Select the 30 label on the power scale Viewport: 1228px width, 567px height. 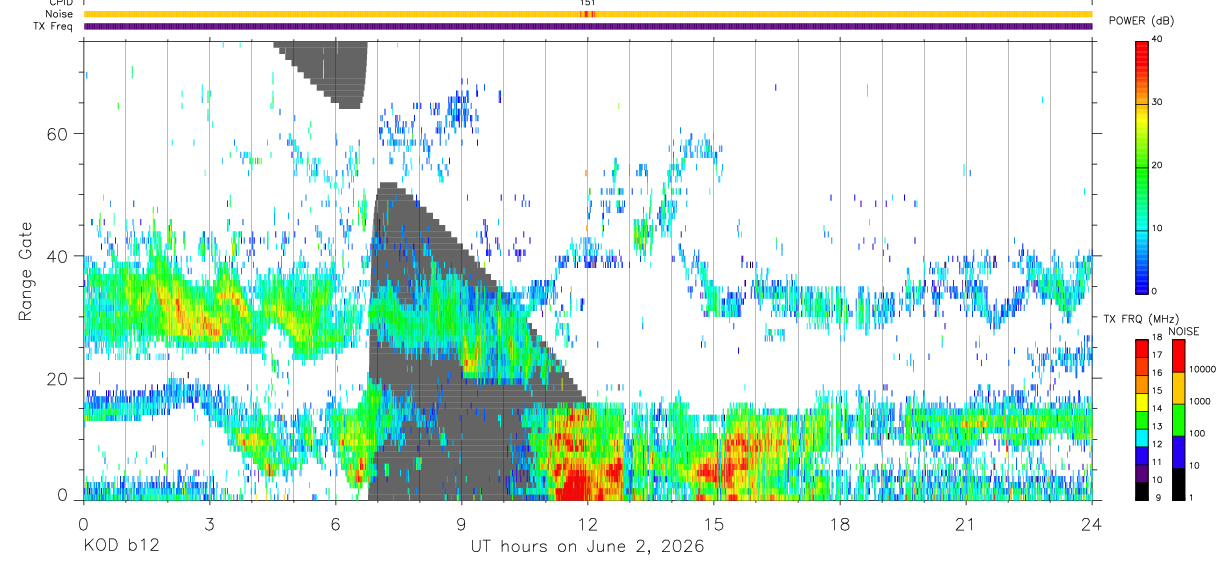click(x=1157, y=103)
